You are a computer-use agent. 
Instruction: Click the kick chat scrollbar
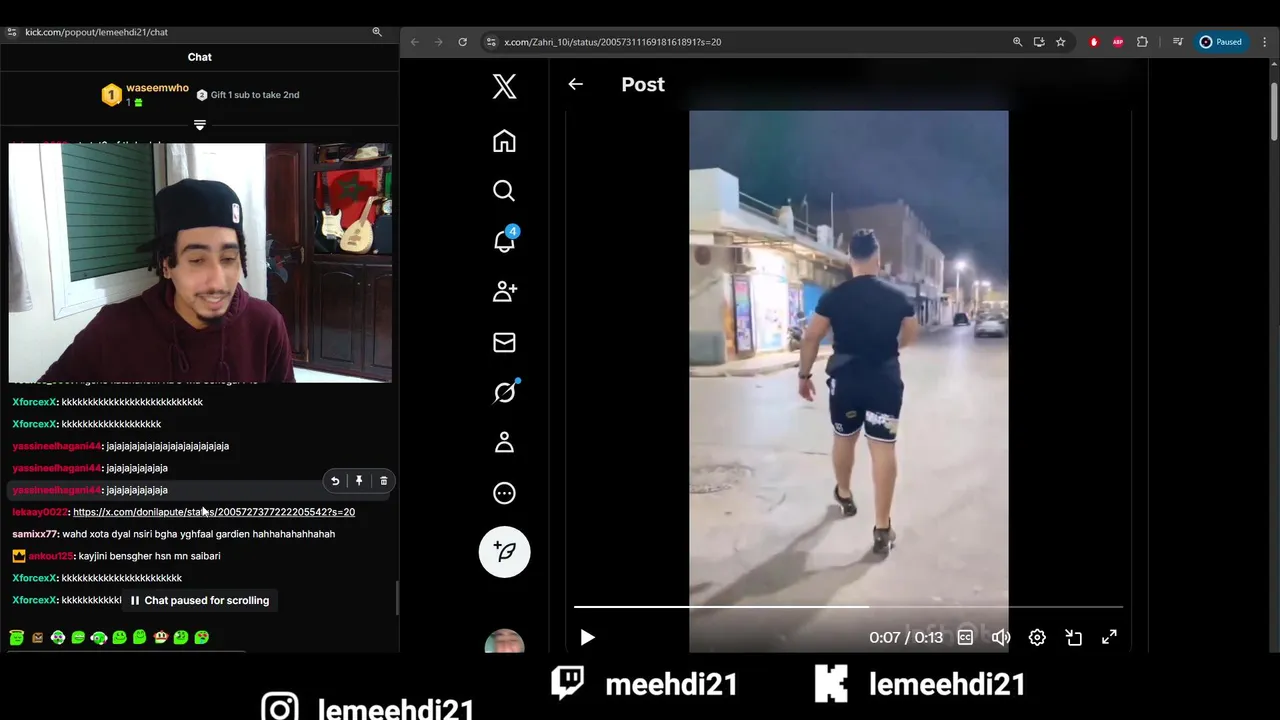[397, 597]
